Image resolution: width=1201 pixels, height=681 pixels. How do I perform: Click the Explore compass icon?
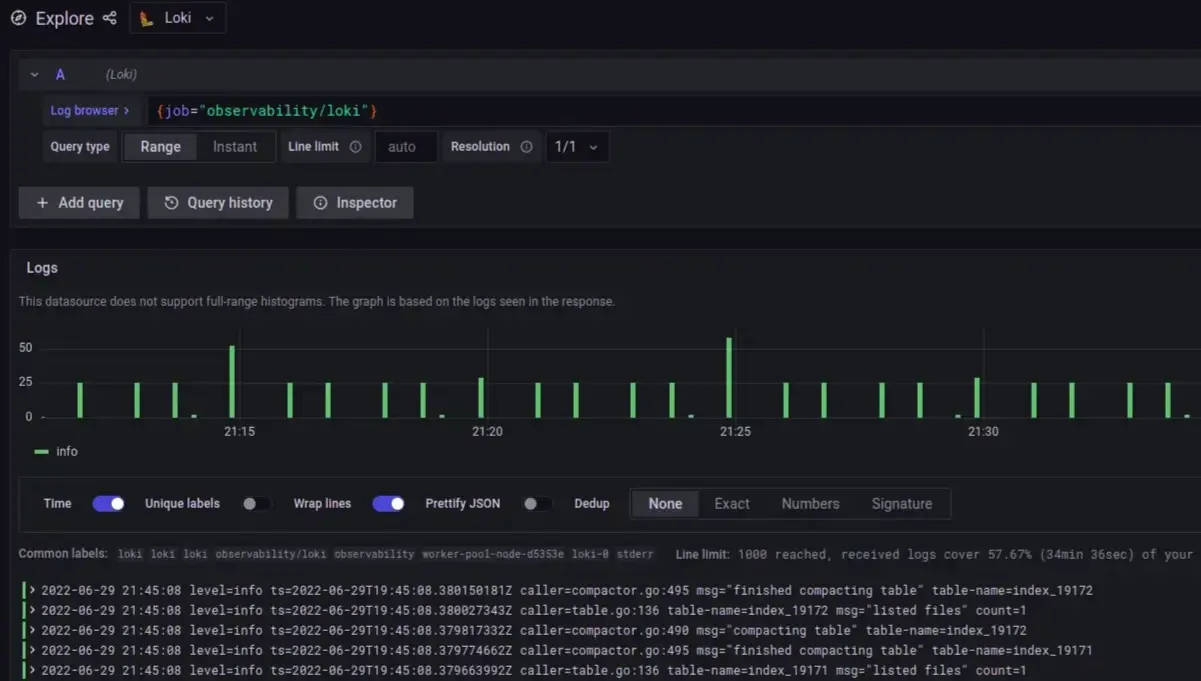[18, 18]
